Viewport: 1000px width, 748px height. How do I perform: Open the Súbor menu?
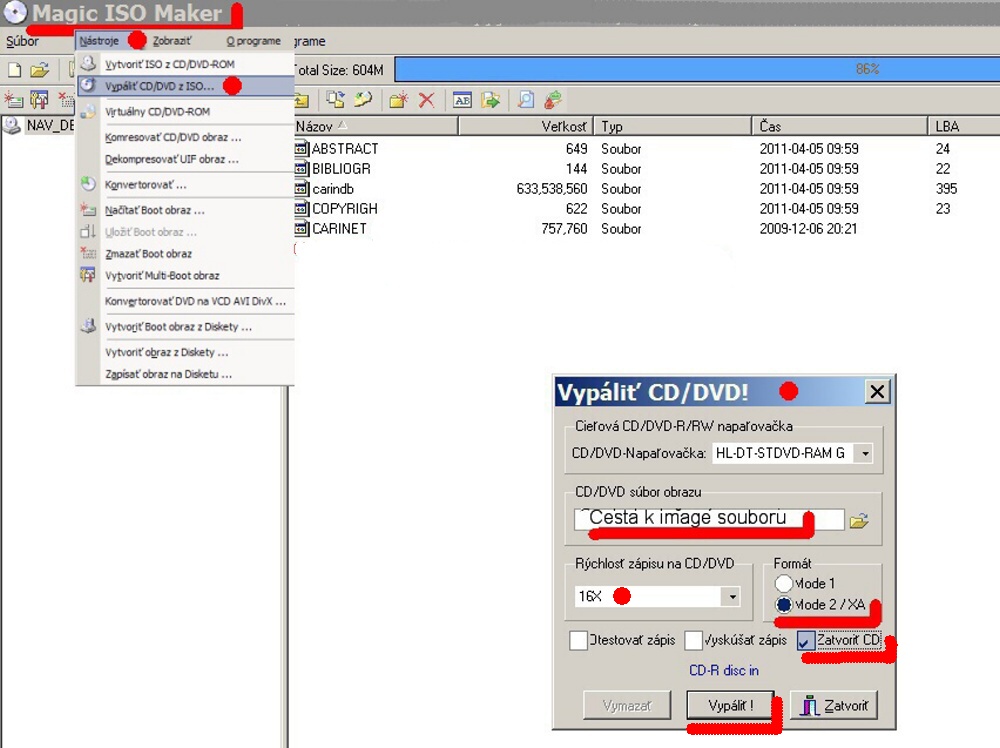pyautogui.click(x=22, y=41)
